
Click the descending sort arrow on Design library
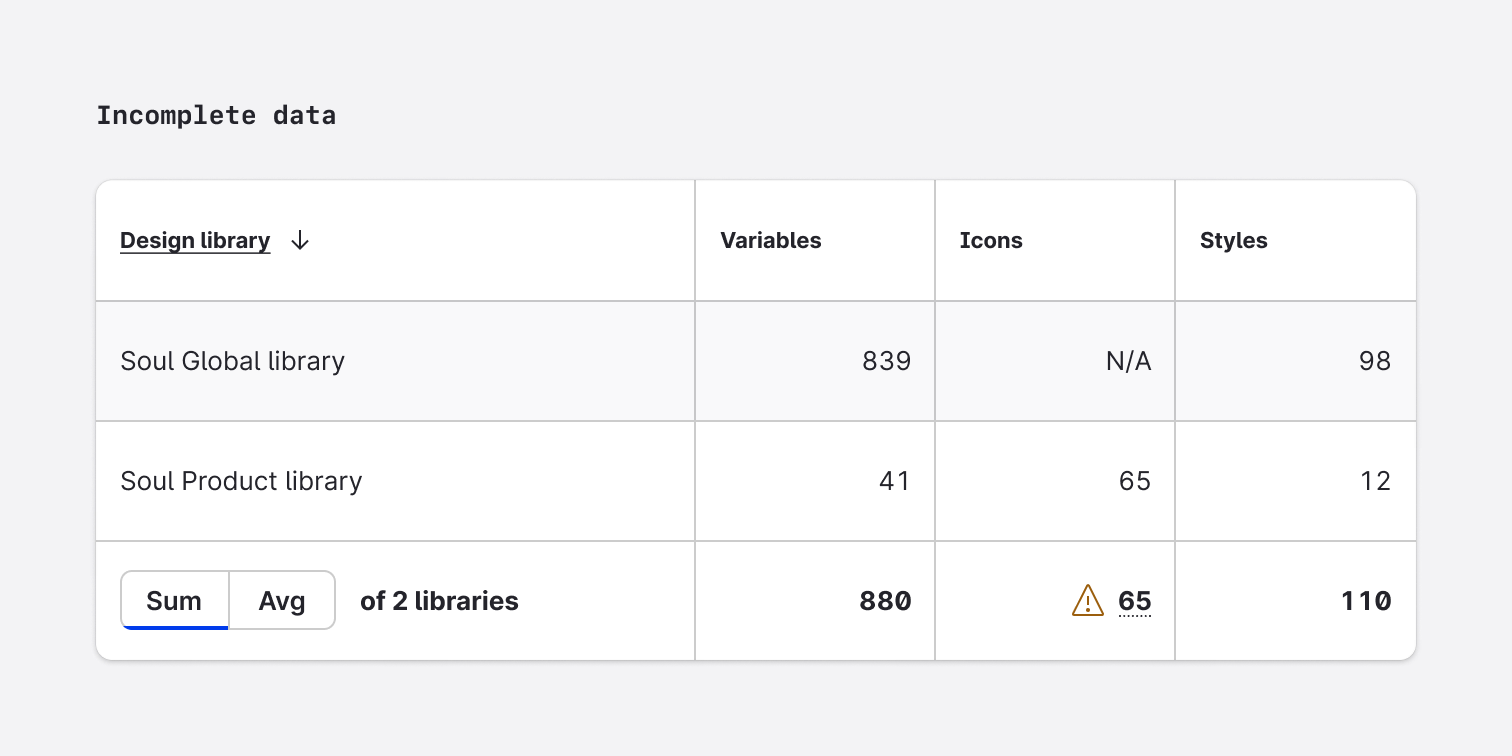click(x=299, y=240)
